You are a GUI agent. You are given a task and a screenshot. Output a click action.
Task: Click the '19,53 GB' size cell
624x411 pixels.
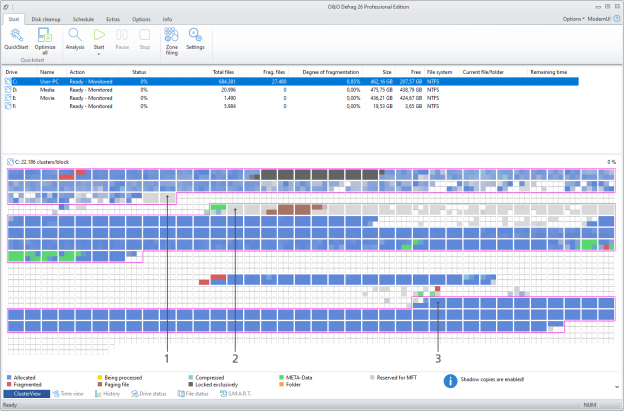point(383,106)
